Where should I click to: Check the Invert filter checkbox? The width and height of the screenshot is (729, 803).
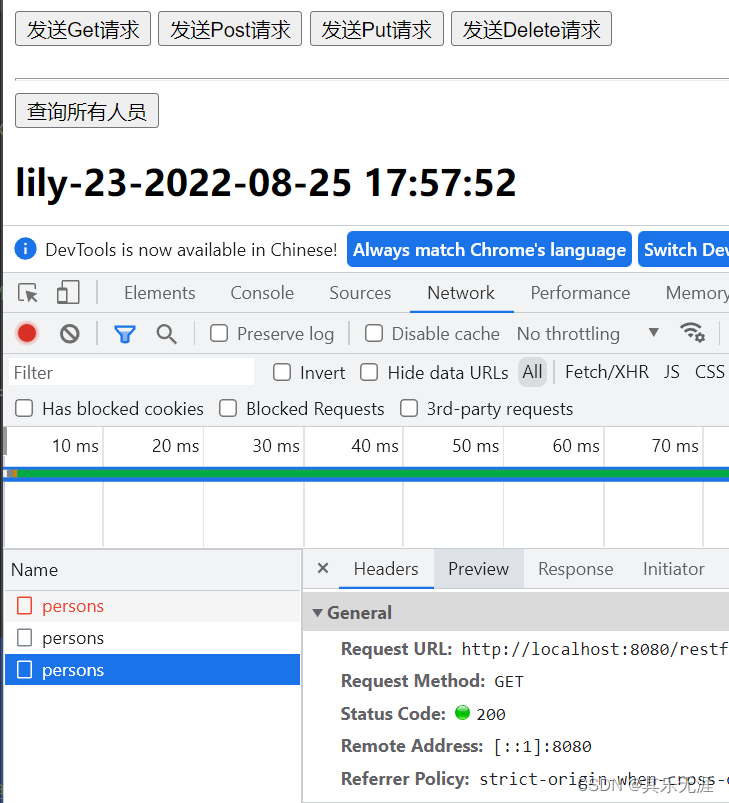pyautogui.click(x=282, y=372)
